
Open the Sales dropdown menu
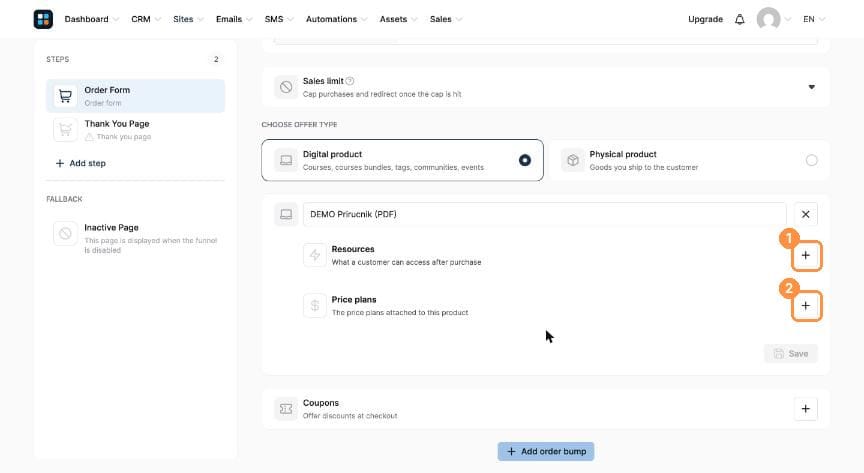445,19
